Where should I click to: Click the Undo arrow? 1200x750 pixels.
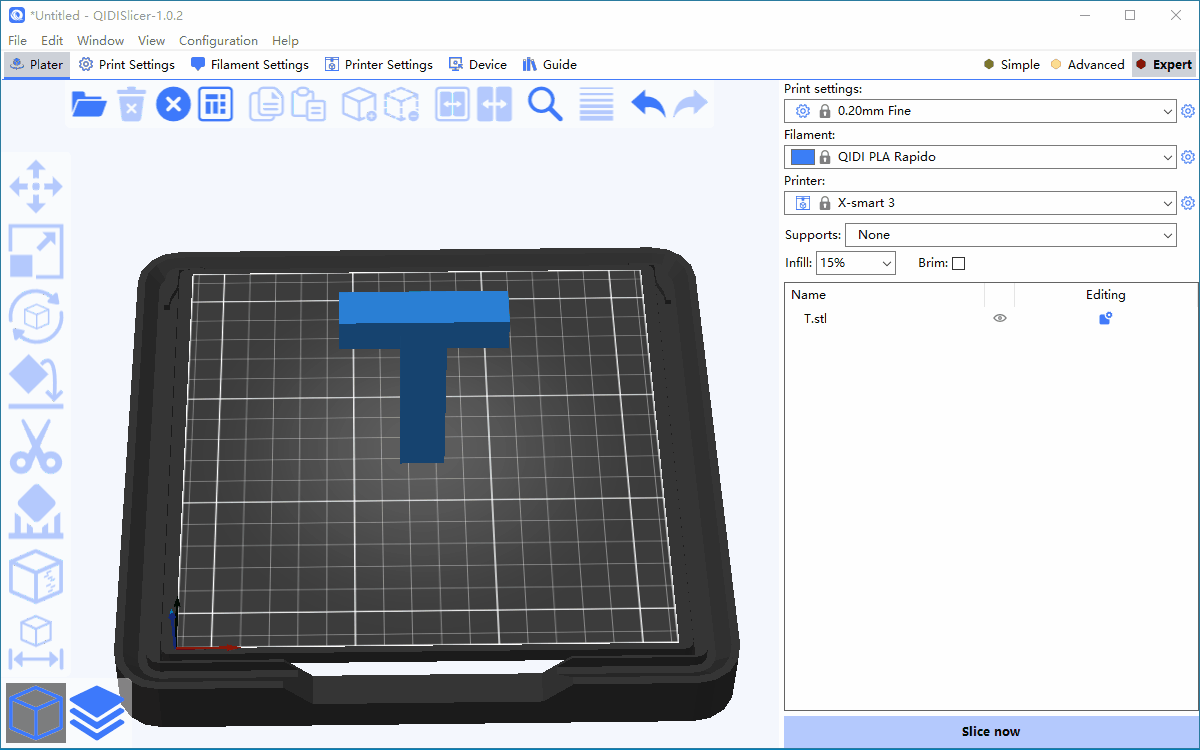coord(648,104)
